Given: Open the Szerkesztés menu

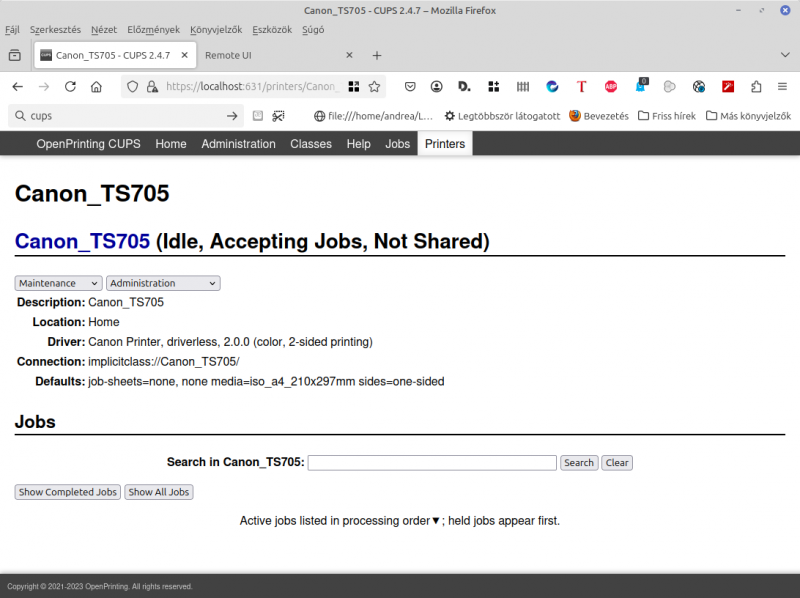Looking at the screenshot, I should click(x=55, y=30).
